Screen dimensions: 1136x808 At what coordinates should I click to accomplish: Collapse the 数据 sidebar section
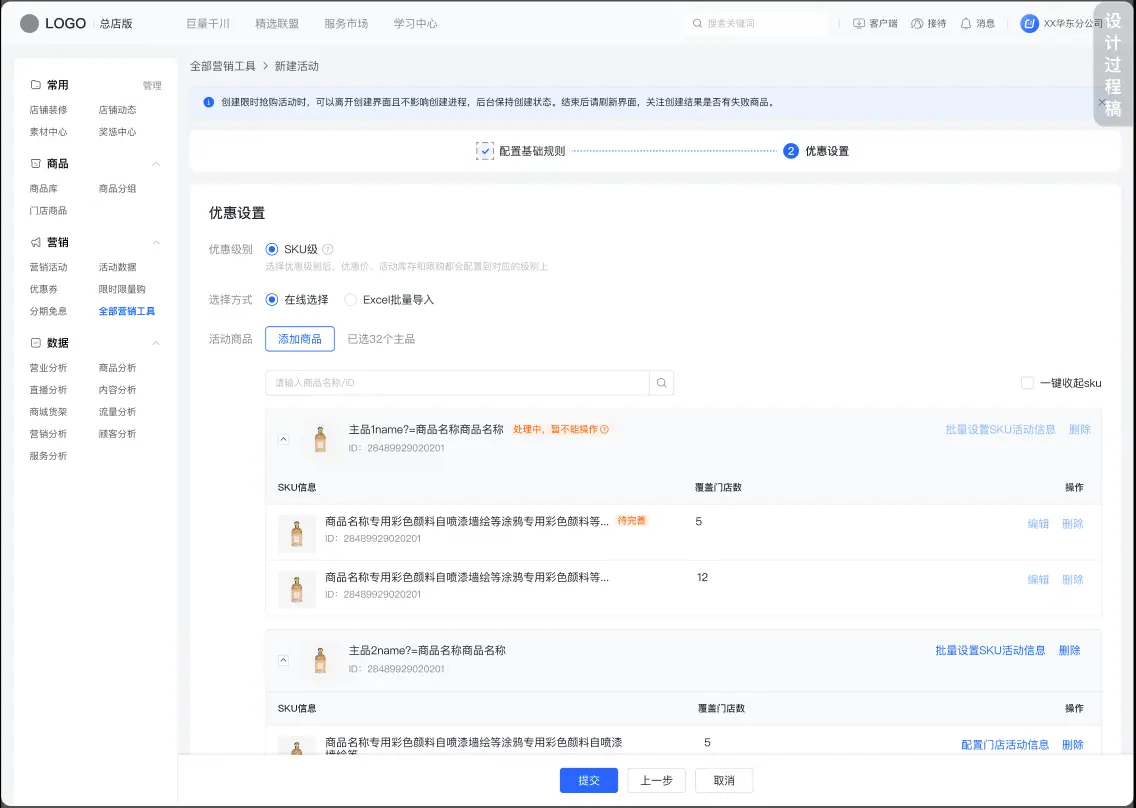[156, 343]
